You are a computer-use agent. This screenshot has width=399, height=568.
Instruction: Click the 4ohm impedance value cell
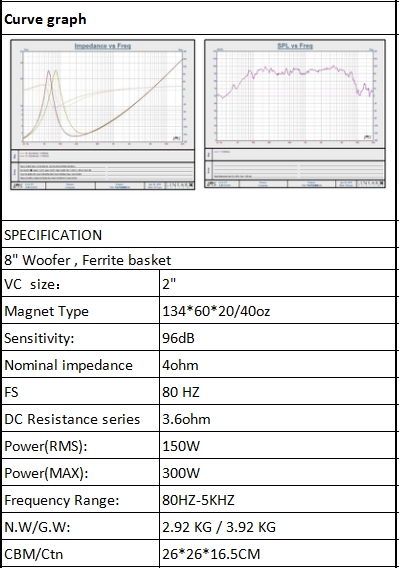coord(278,364)
